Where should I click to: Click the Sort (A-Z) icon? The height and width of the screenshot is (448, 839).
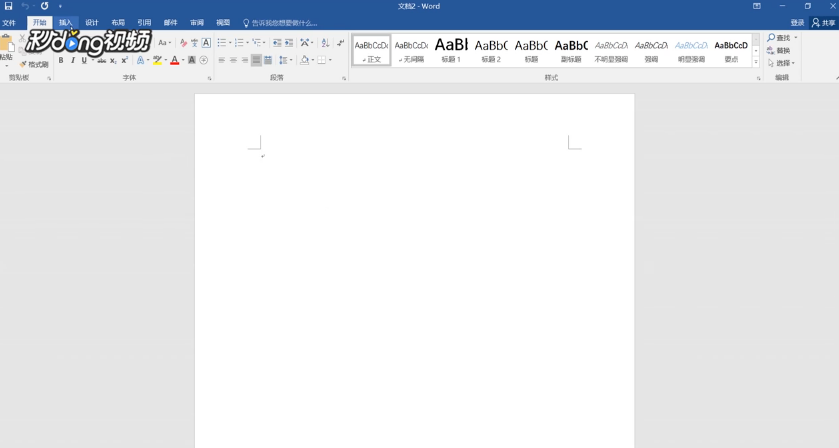coord(325,43)
